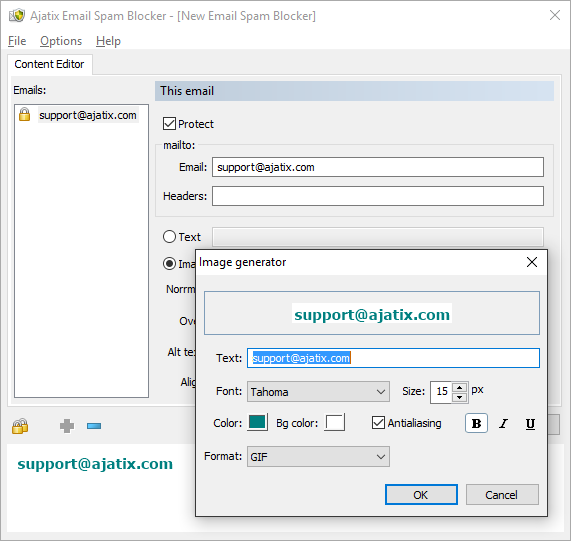Click the minus icon to remove an email
This screenshot has height=541, width=571.
(x=94, y=426)
